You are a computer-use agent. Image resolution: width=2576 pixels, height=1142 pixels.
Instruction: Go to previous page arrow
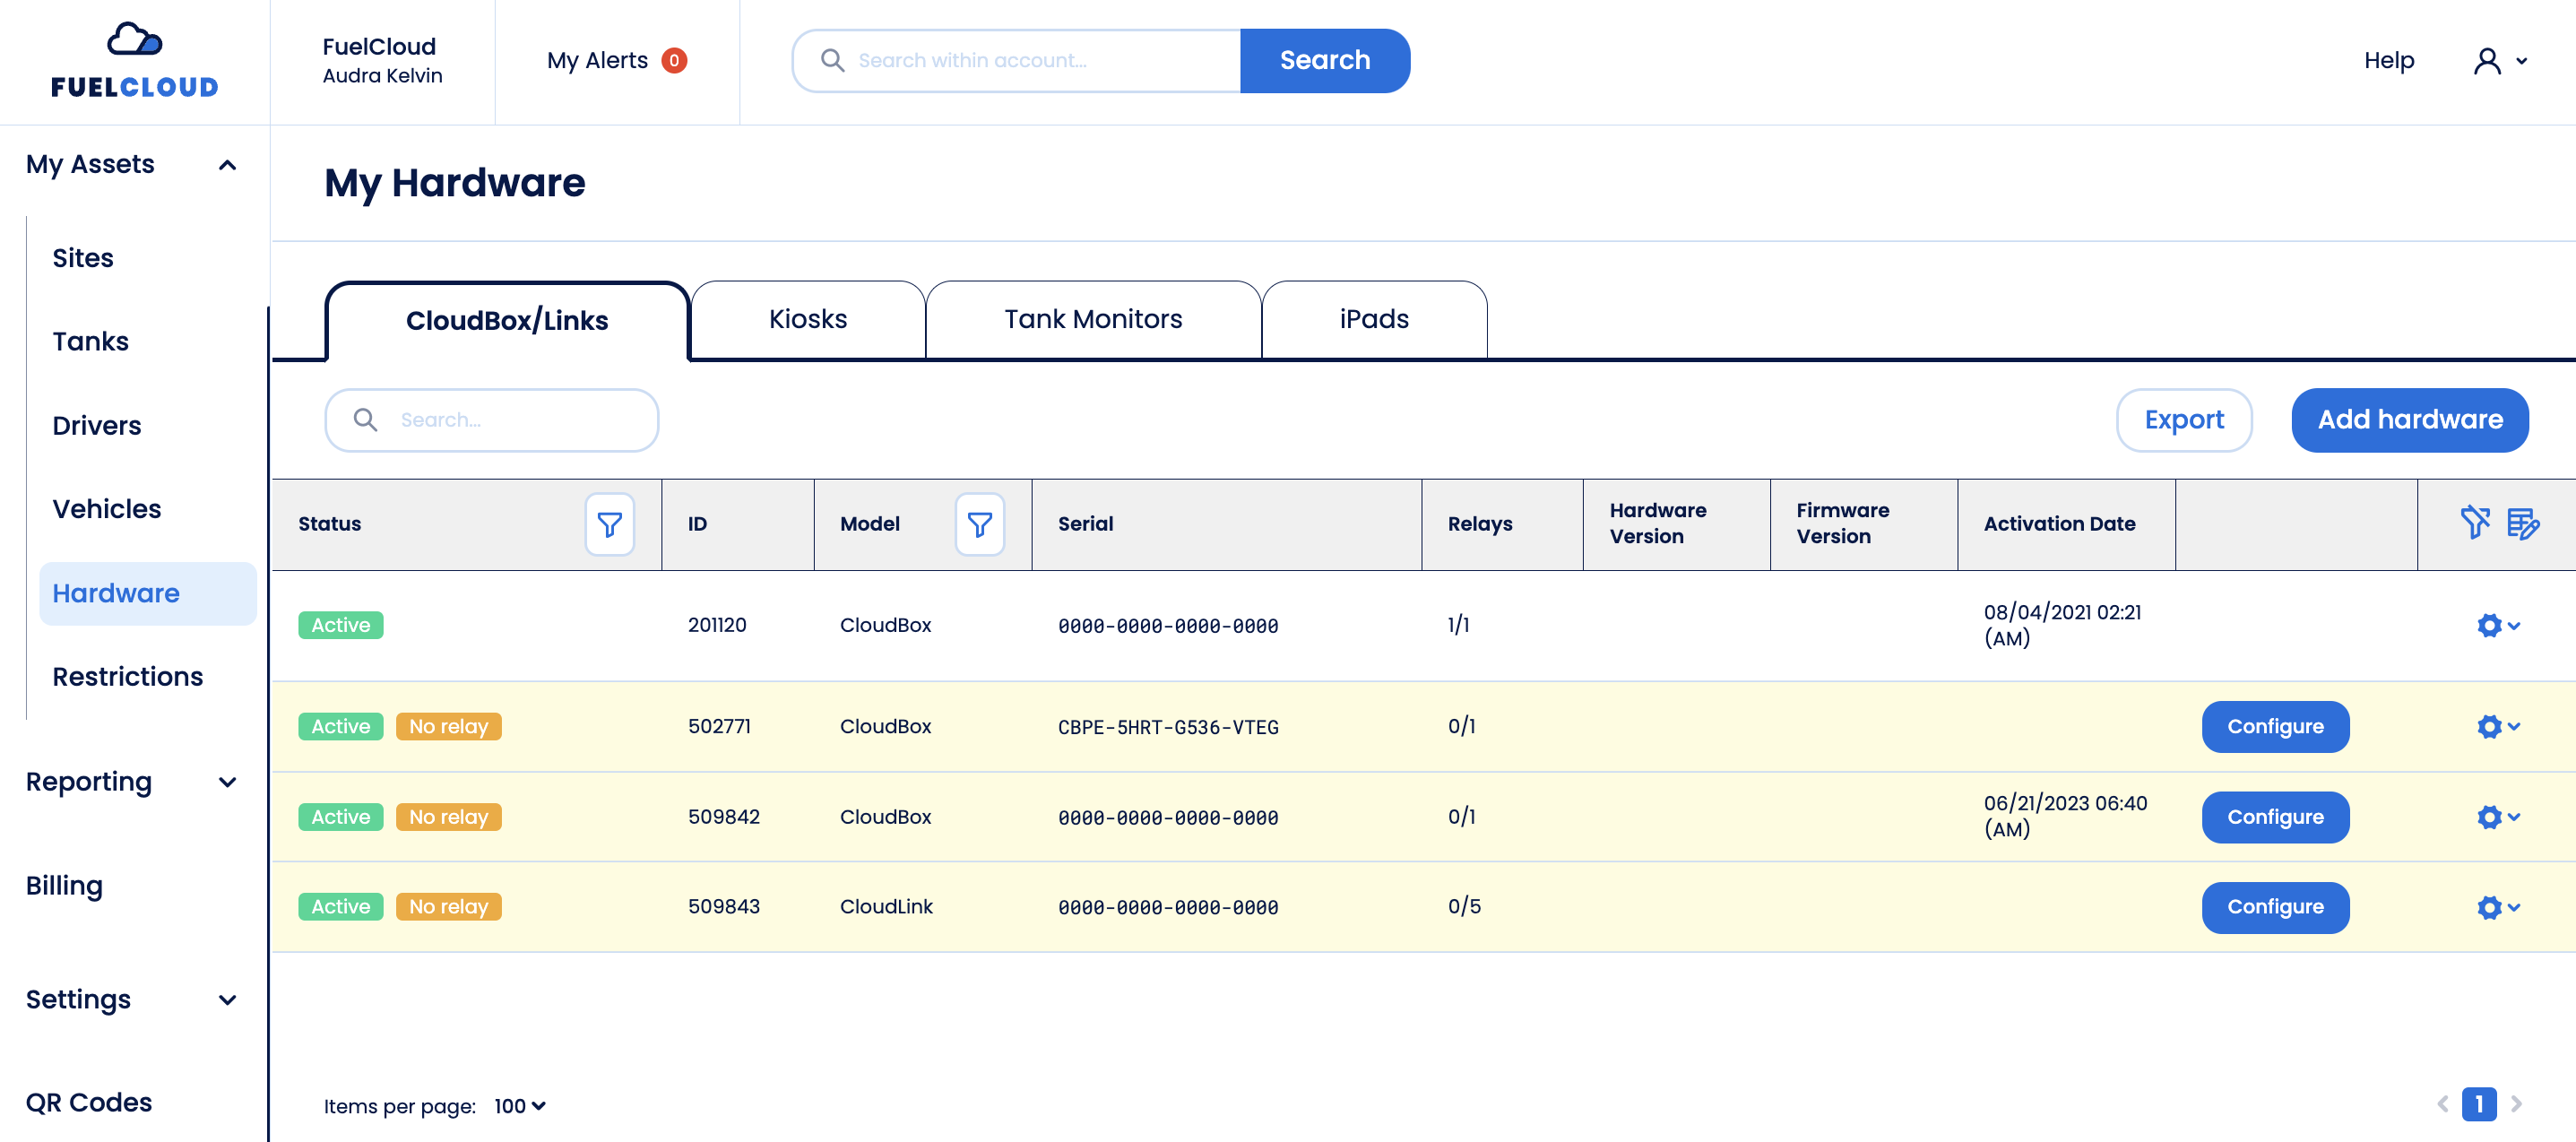point(2442,1104)
